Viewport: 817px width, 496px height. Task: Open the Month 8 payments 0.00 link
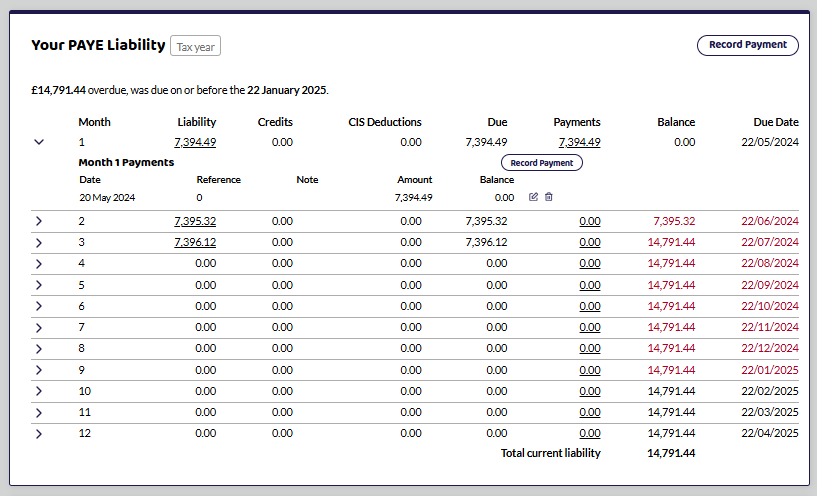point(590,348)
